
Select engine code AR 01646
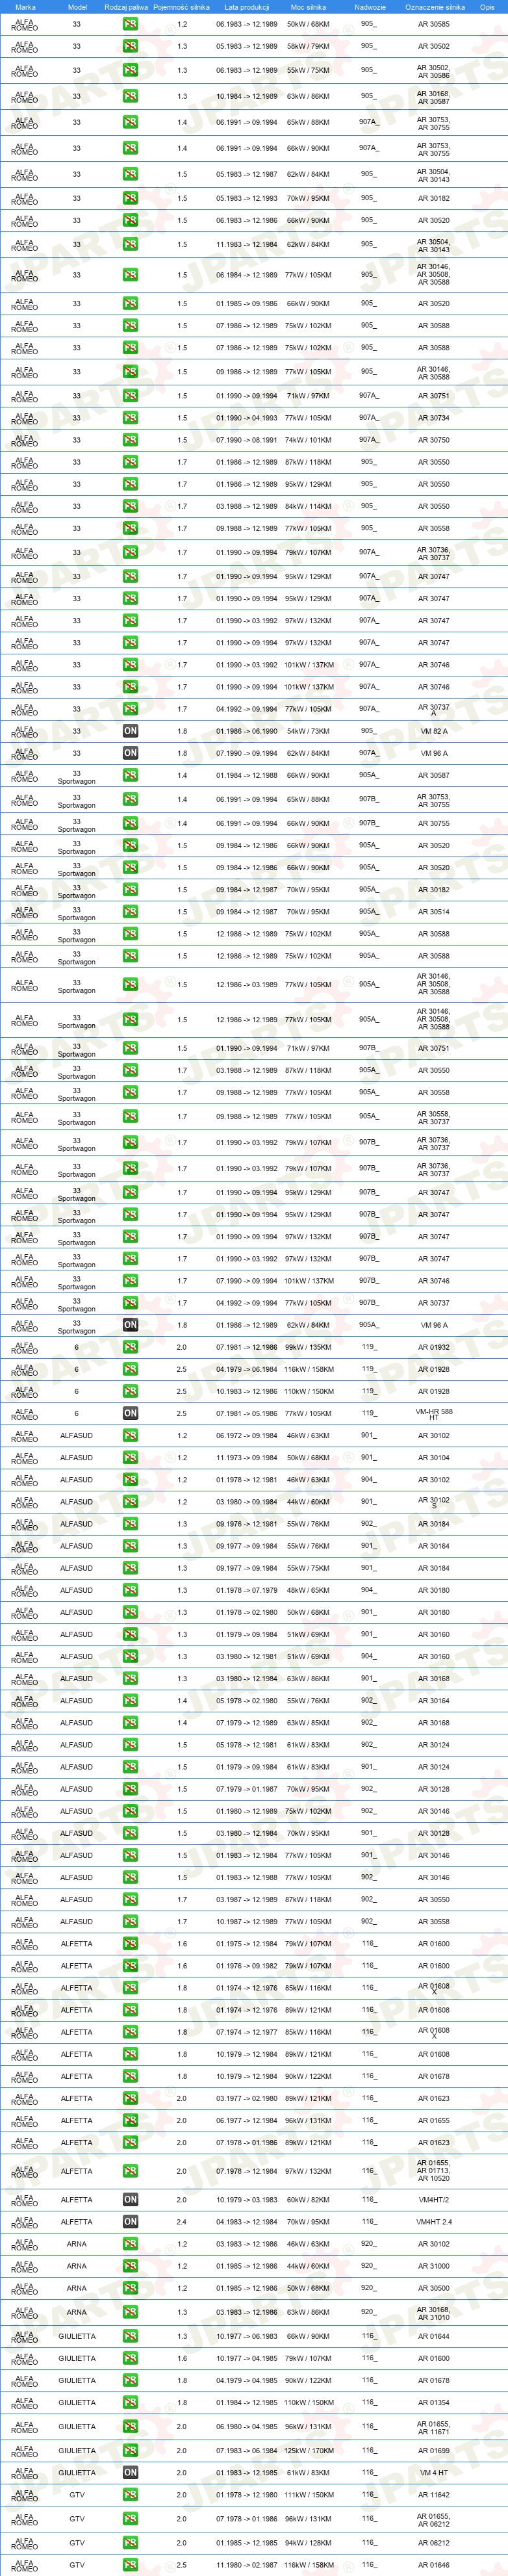[434, 2565]
